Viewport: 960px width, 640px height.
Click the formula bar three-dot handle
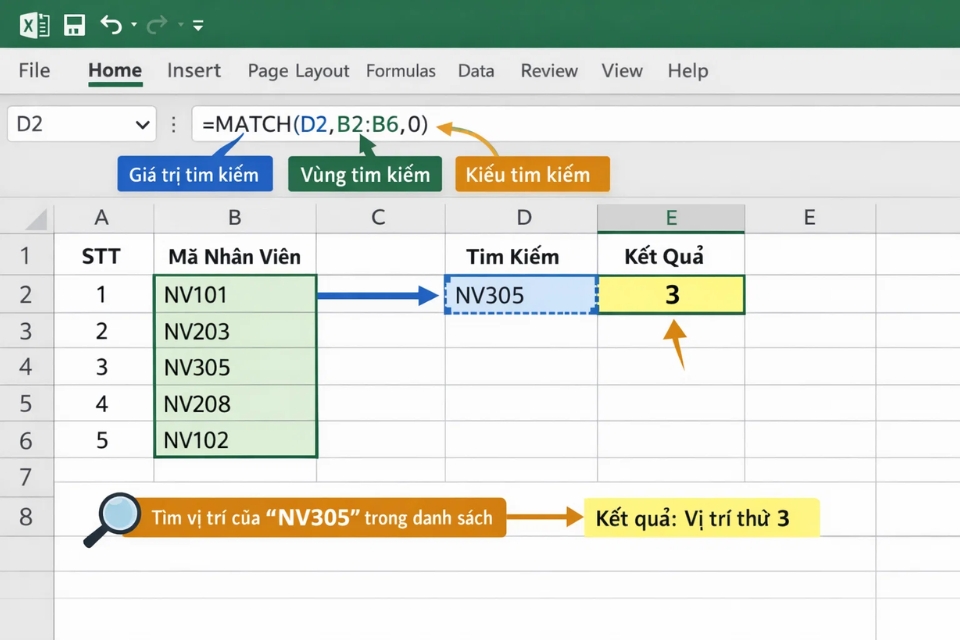174,125
